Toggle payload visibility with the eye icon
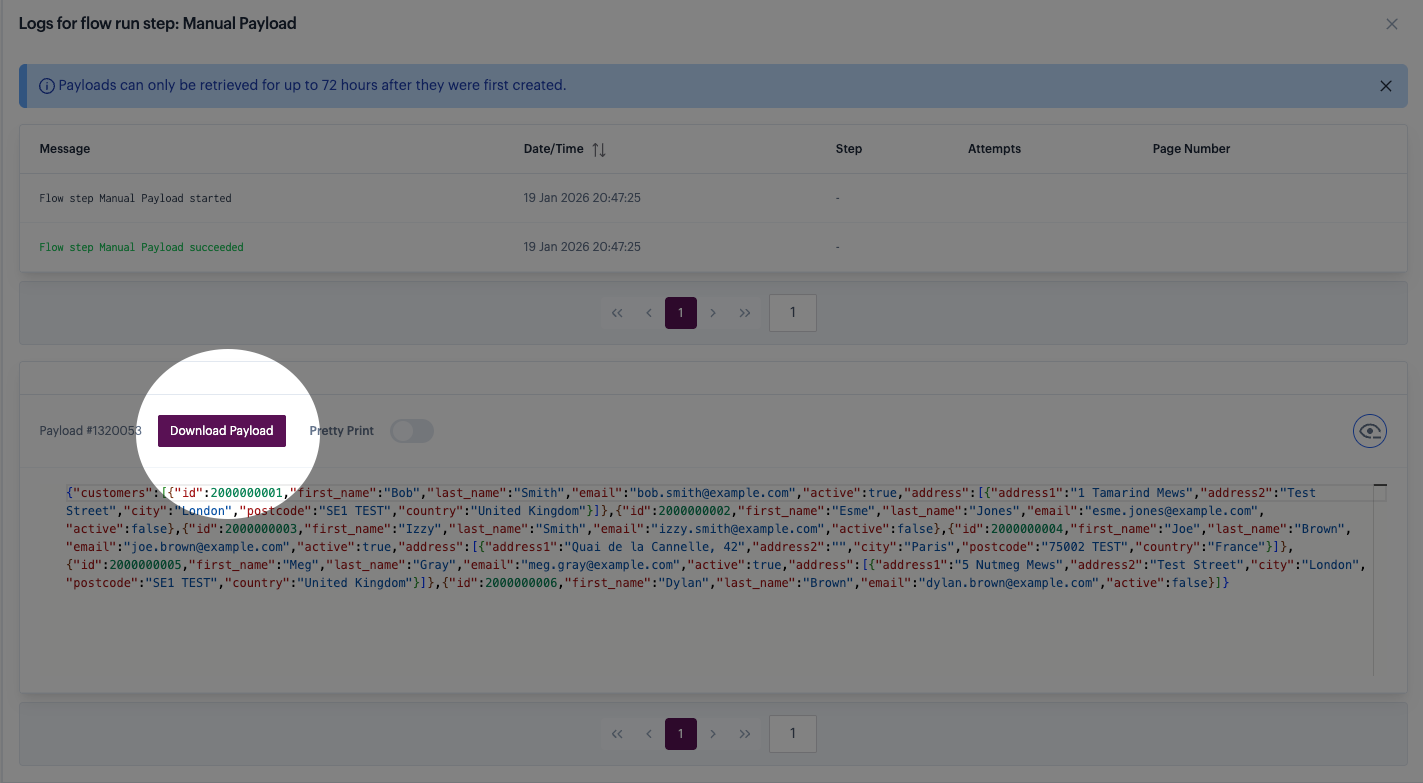 (1369, 431)
